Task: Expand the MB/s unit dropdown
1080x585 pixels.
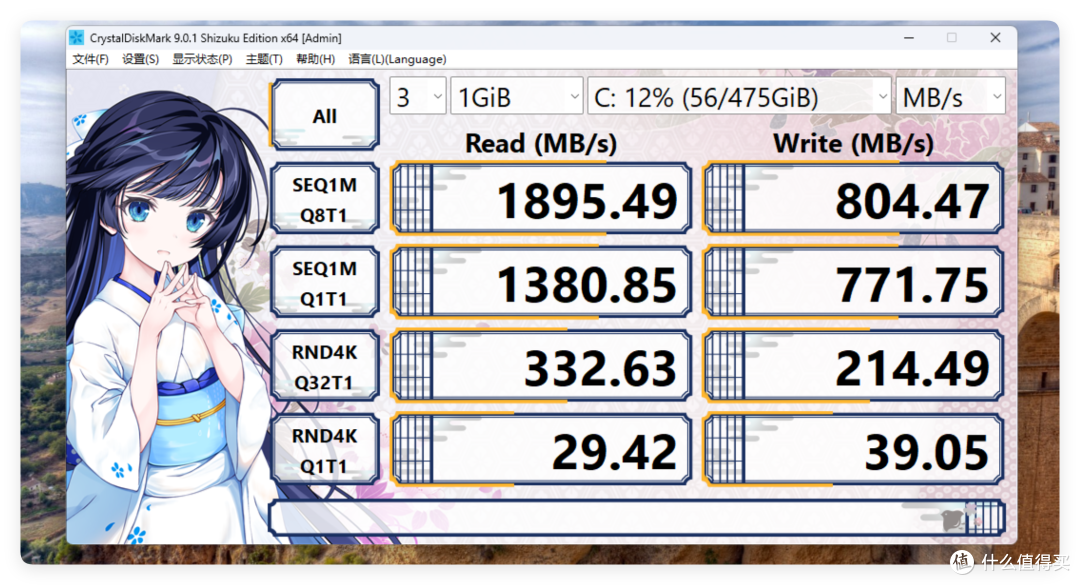Action: click(x=951, y=96)
